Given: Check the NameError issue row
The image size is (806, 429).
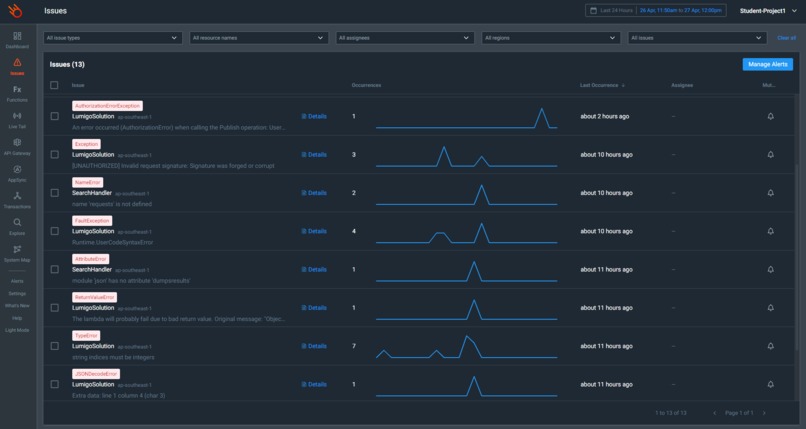Looking at the screenshot, I should [54, 193].
